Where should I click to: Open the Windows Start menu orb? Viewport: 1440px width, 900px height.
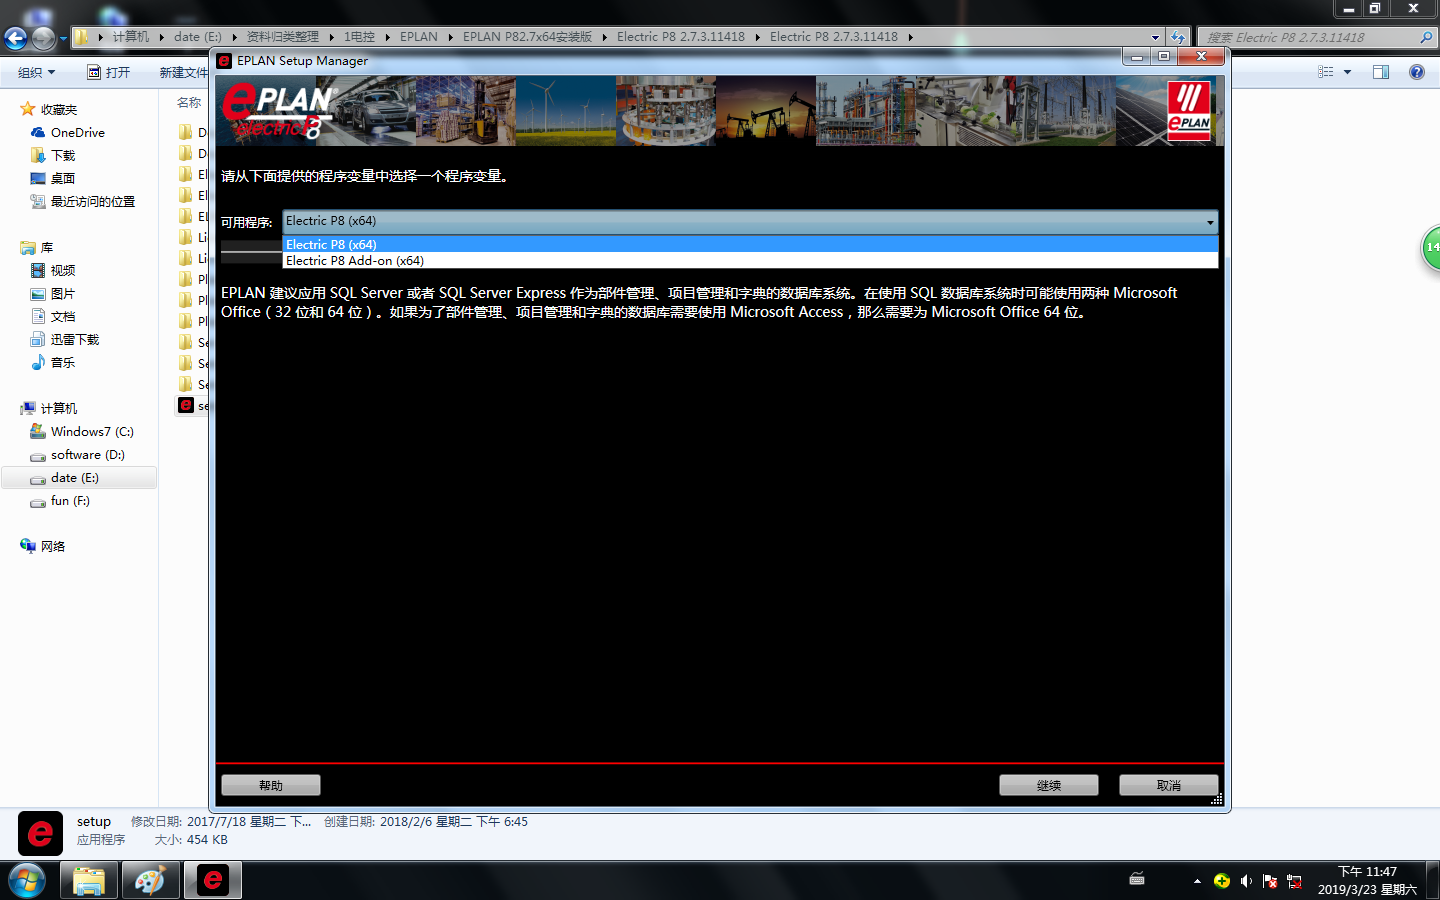pos(27,880)
